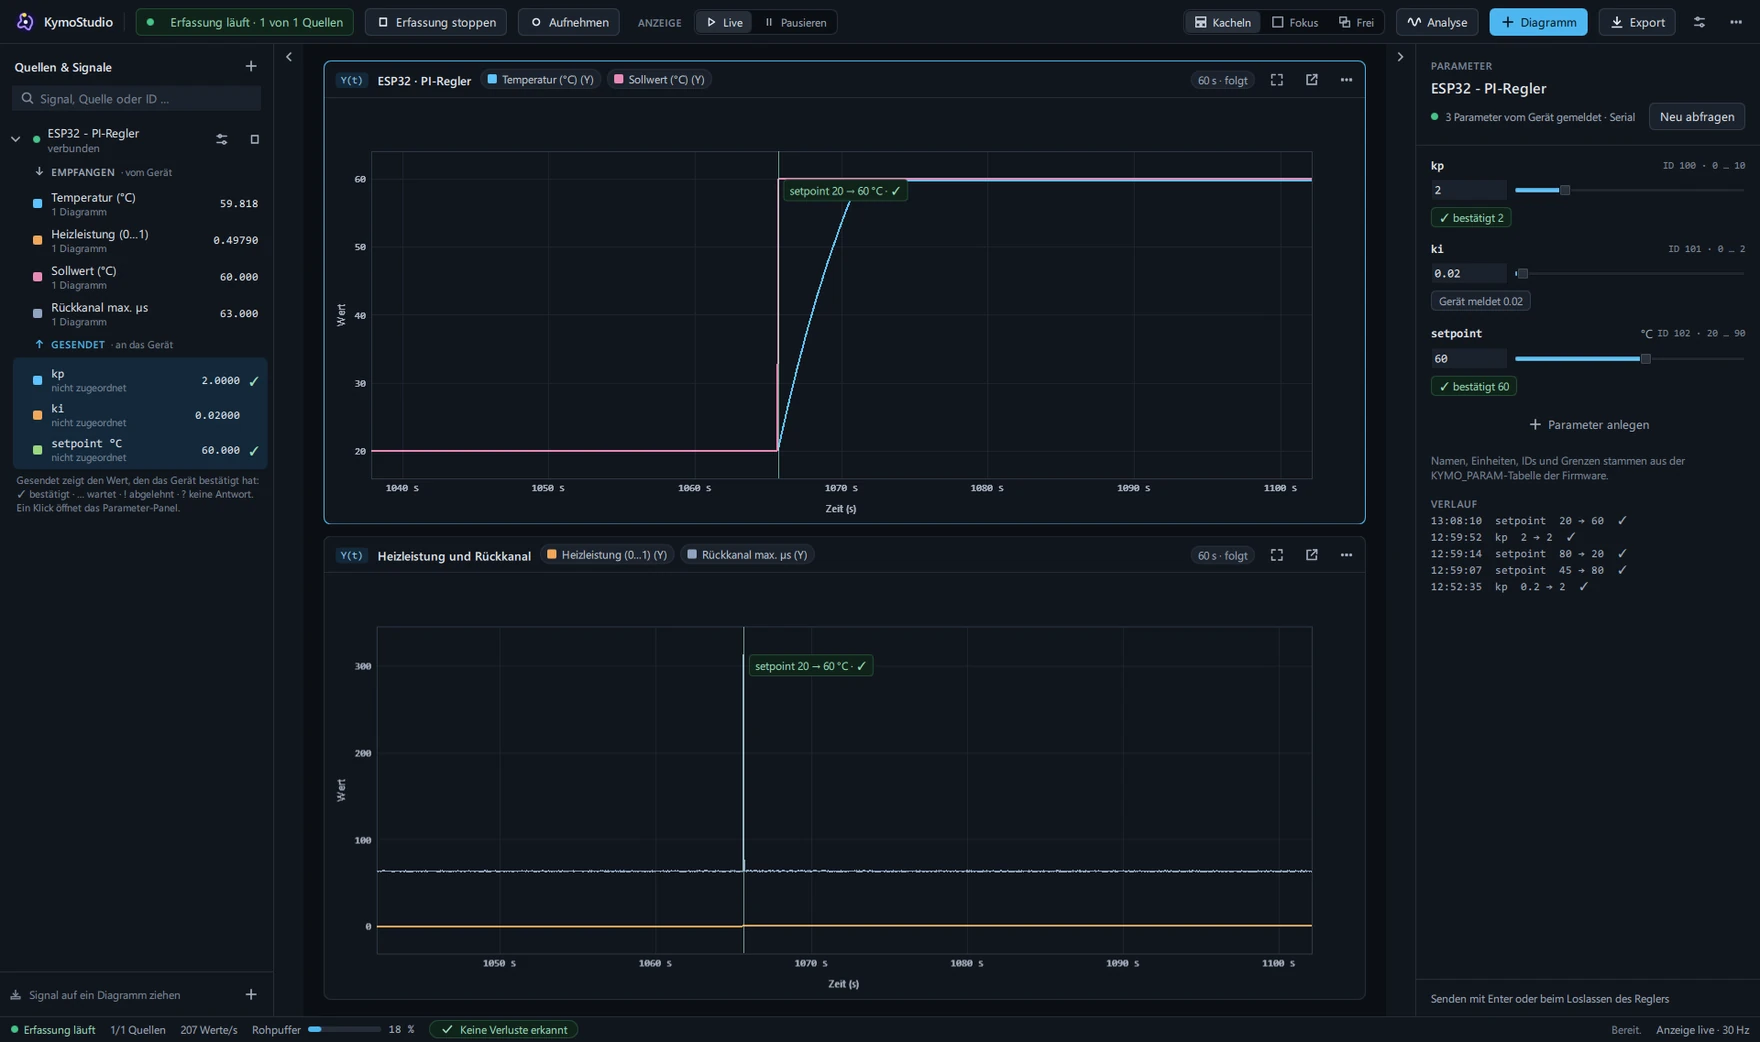Collapse the left sidebar chevron

pyautogui.click(x=289, y=57)
